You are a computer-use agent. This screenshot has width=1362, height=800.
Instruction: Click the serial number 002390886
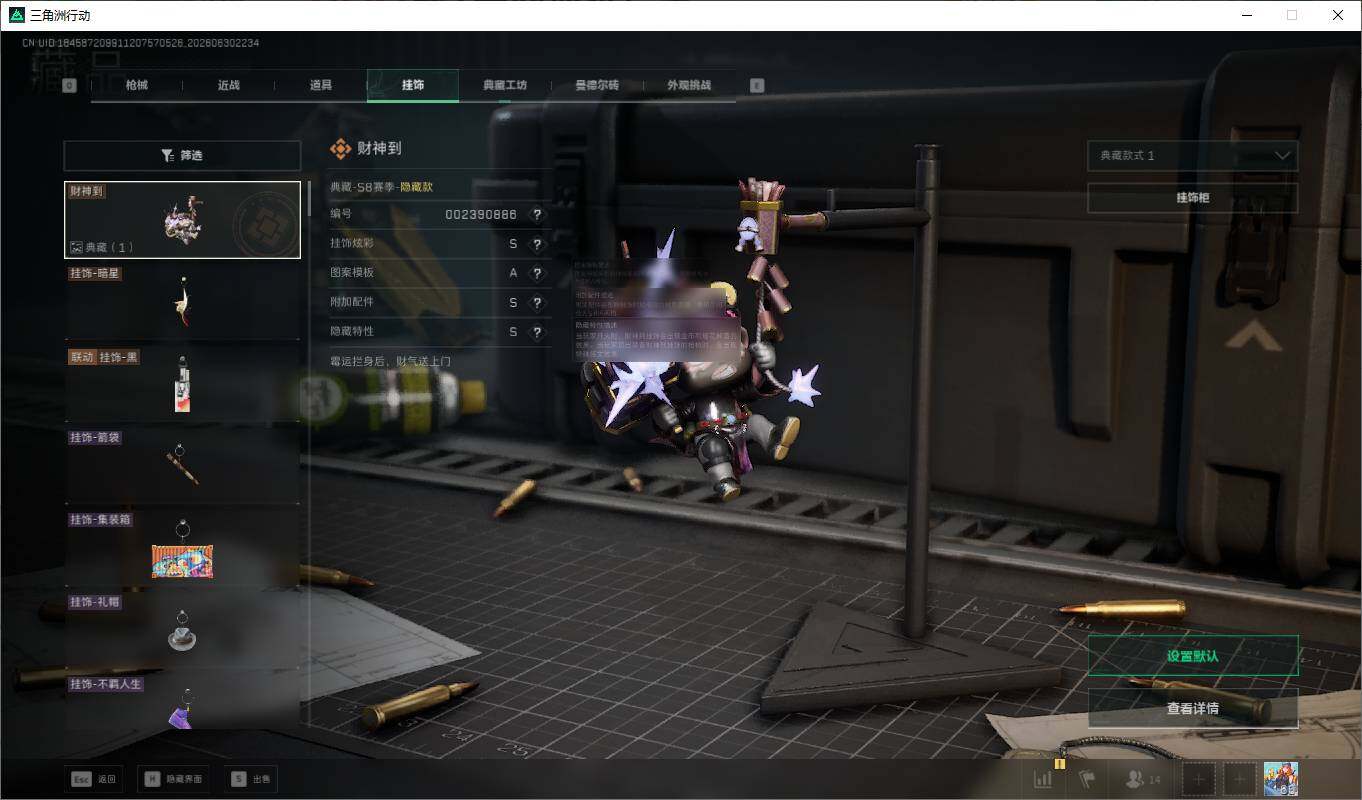click(x=481, y=215)
